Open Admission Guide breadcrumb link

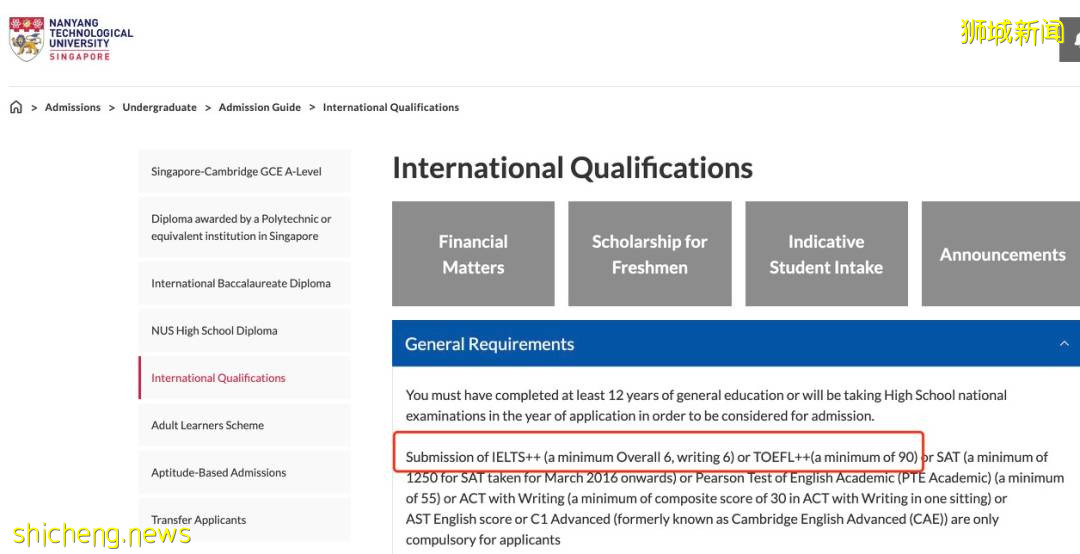[x=259, y=107]
